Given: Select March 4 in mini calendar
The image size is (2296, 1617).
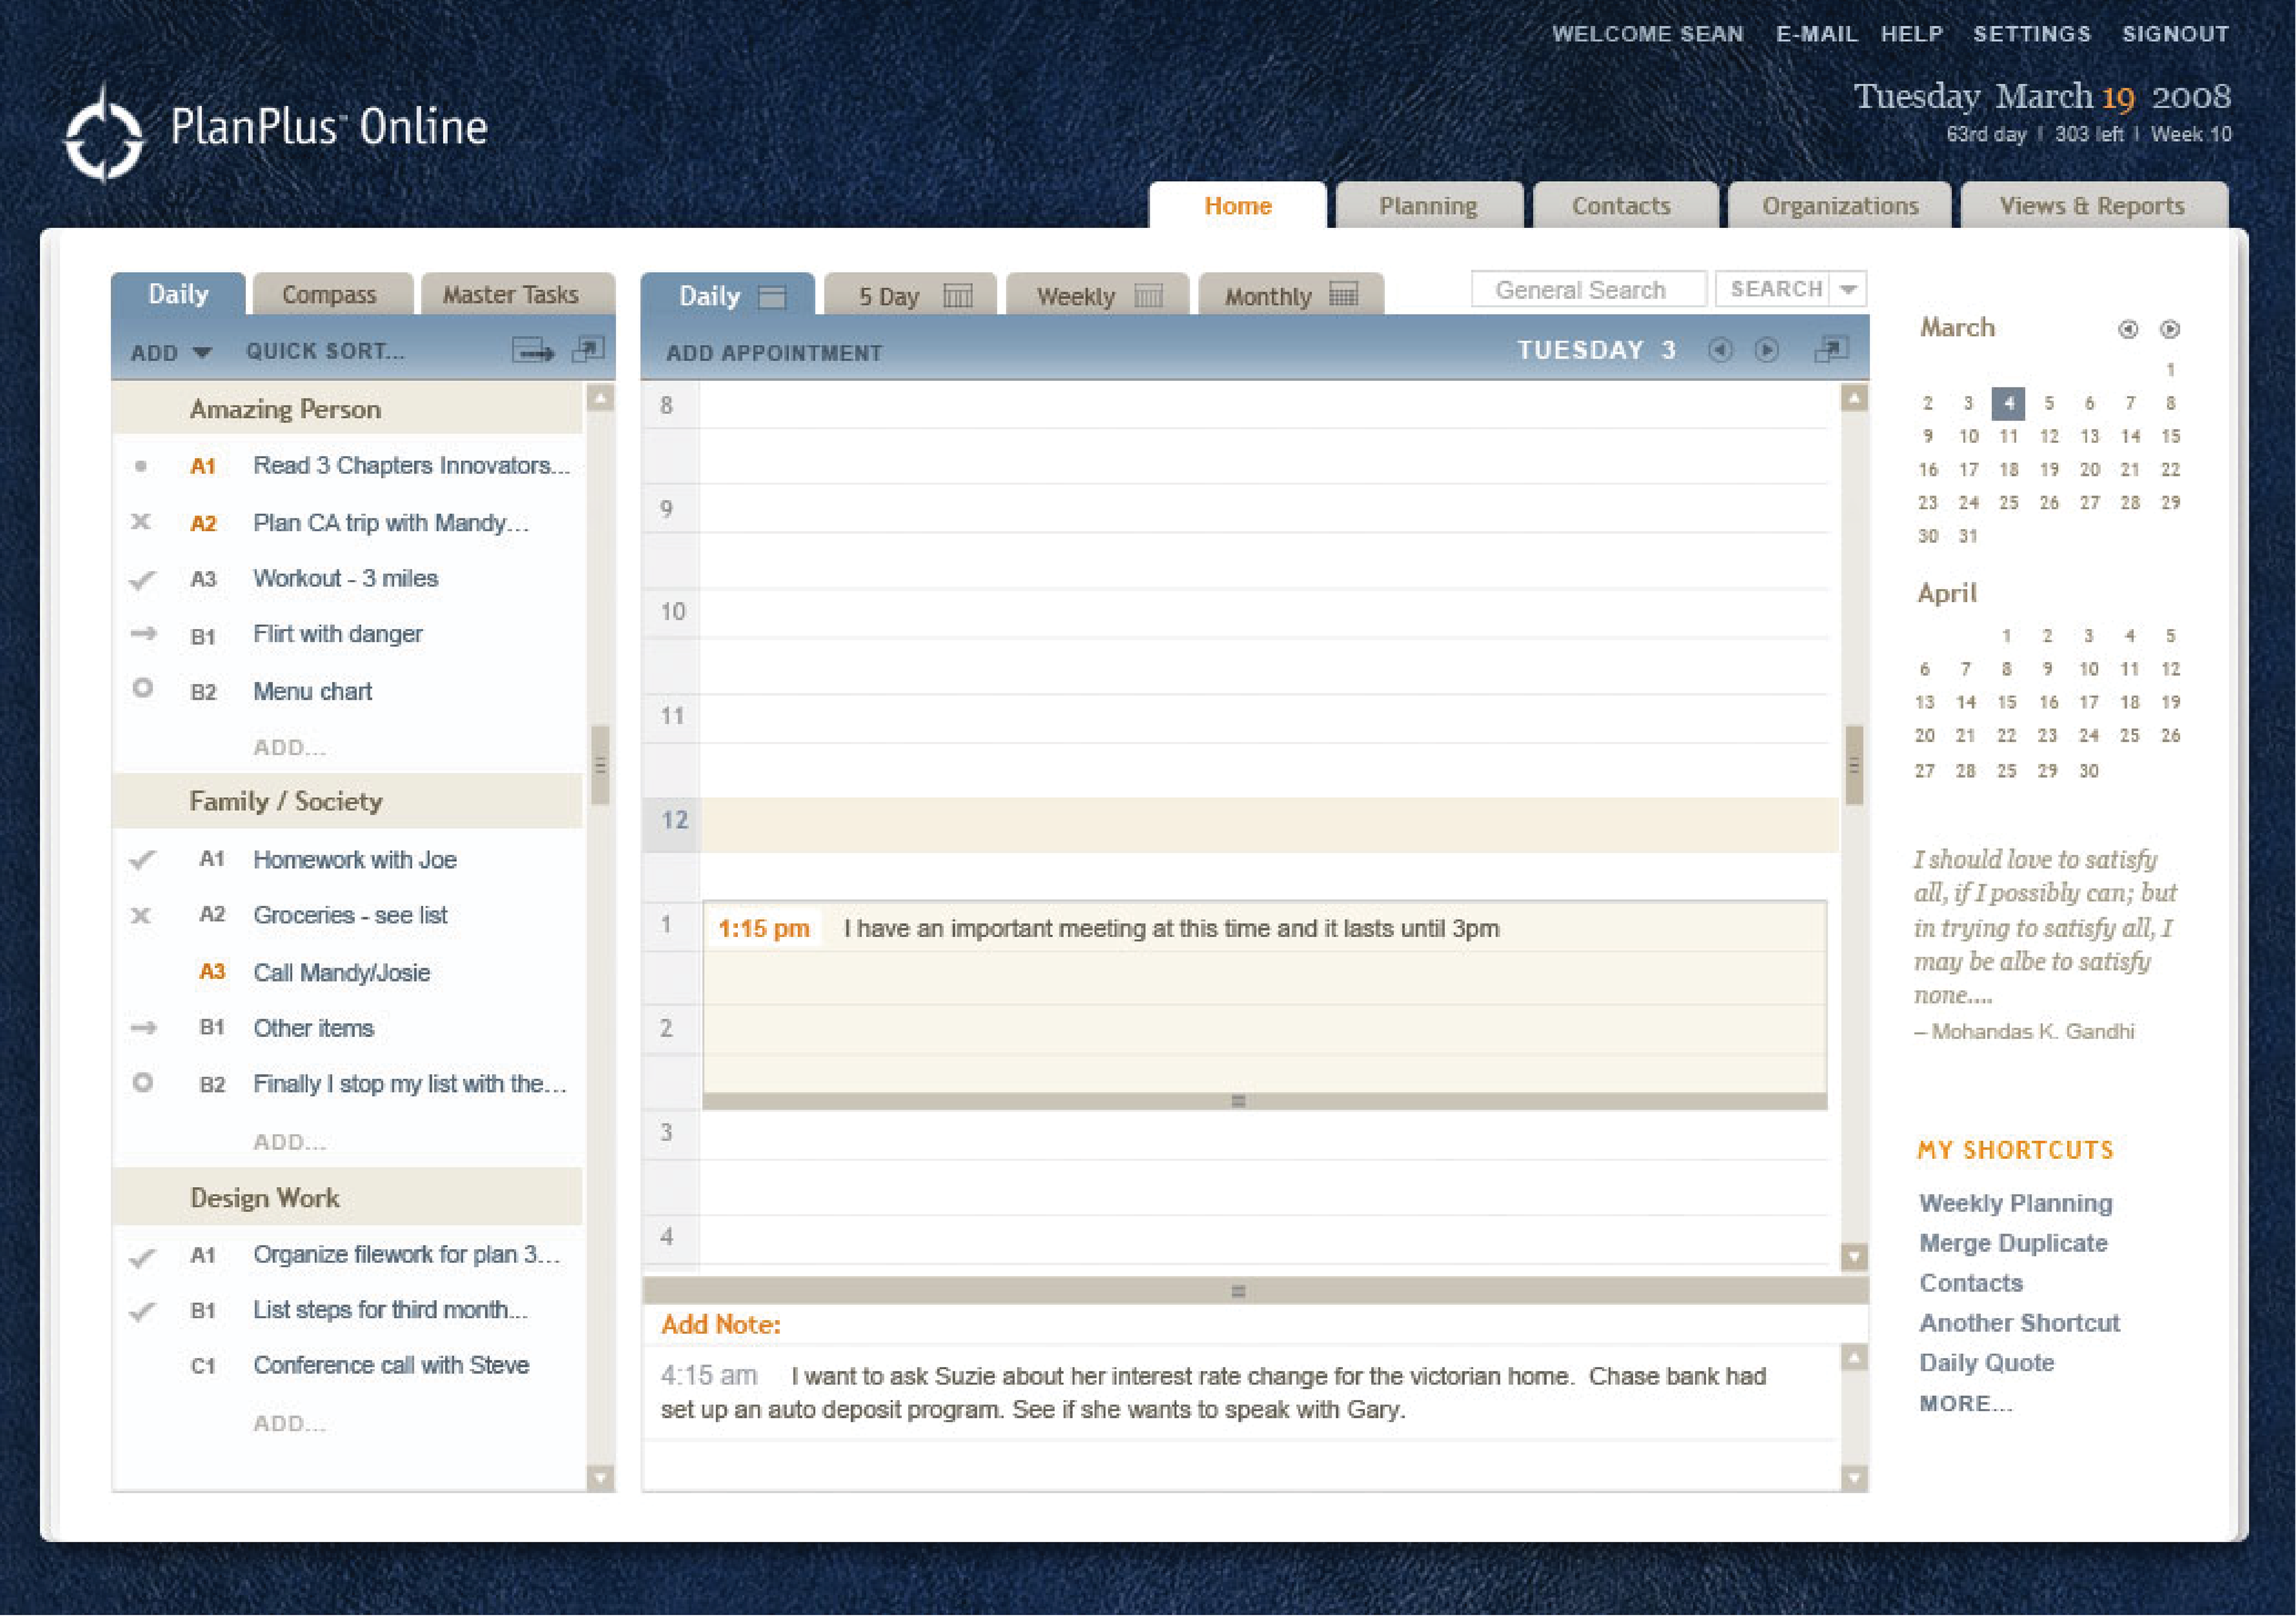Looking at the screenshot, I should [x=2008, y=404].
